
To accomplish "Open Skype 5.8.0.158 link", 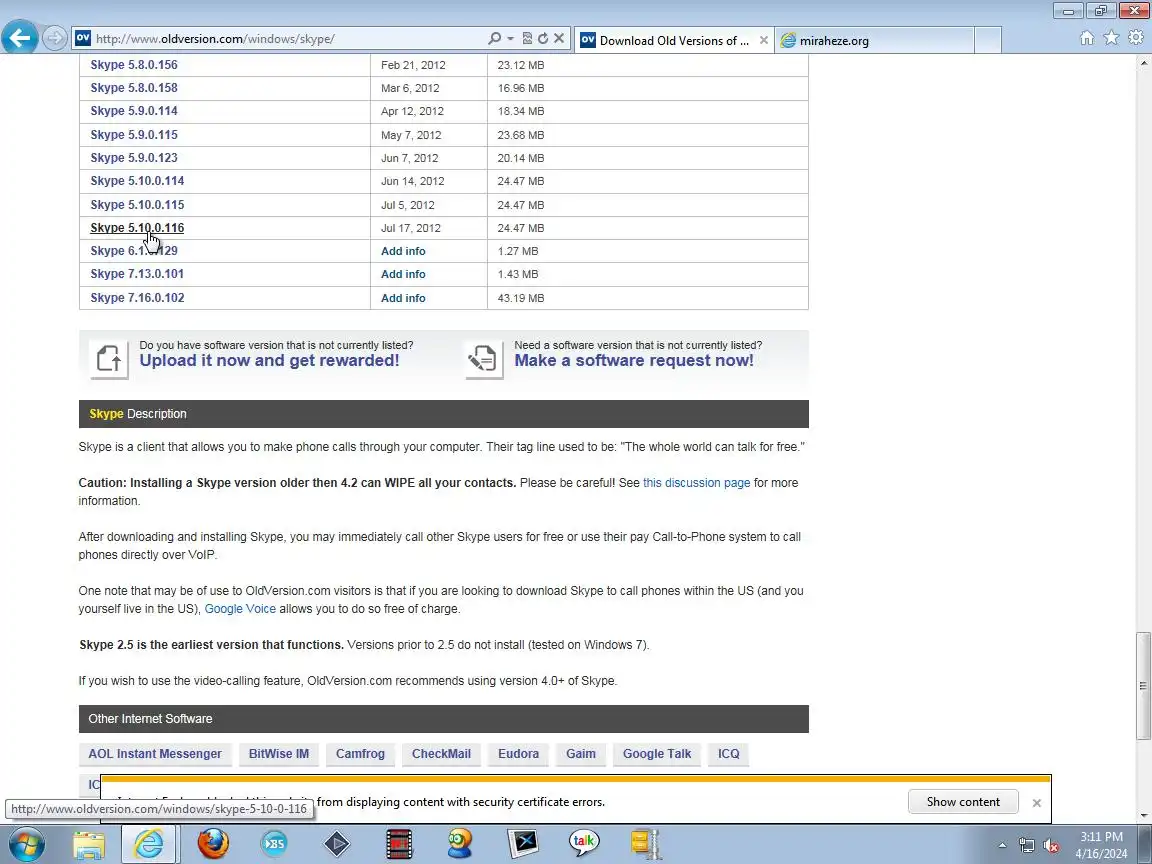I will (134, 87).
